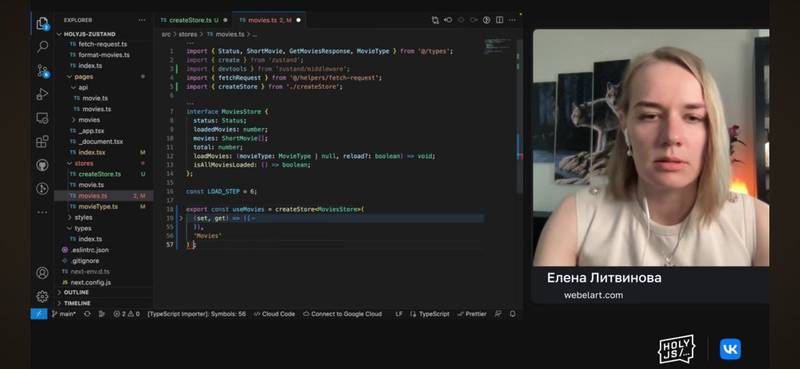Viewport: 800px width, 369px height.
Task: Click TypeScript Importer Symbols: 56 status entry
Action: tap(196, 314)
